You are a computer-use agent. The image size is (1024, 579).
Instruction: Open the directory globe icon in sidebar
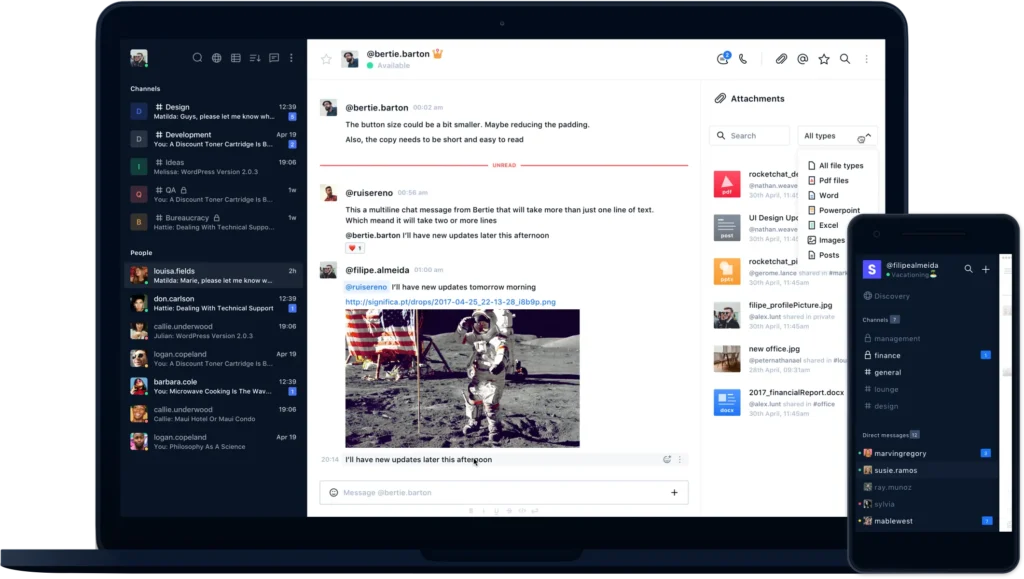click(x=216, y=58)
